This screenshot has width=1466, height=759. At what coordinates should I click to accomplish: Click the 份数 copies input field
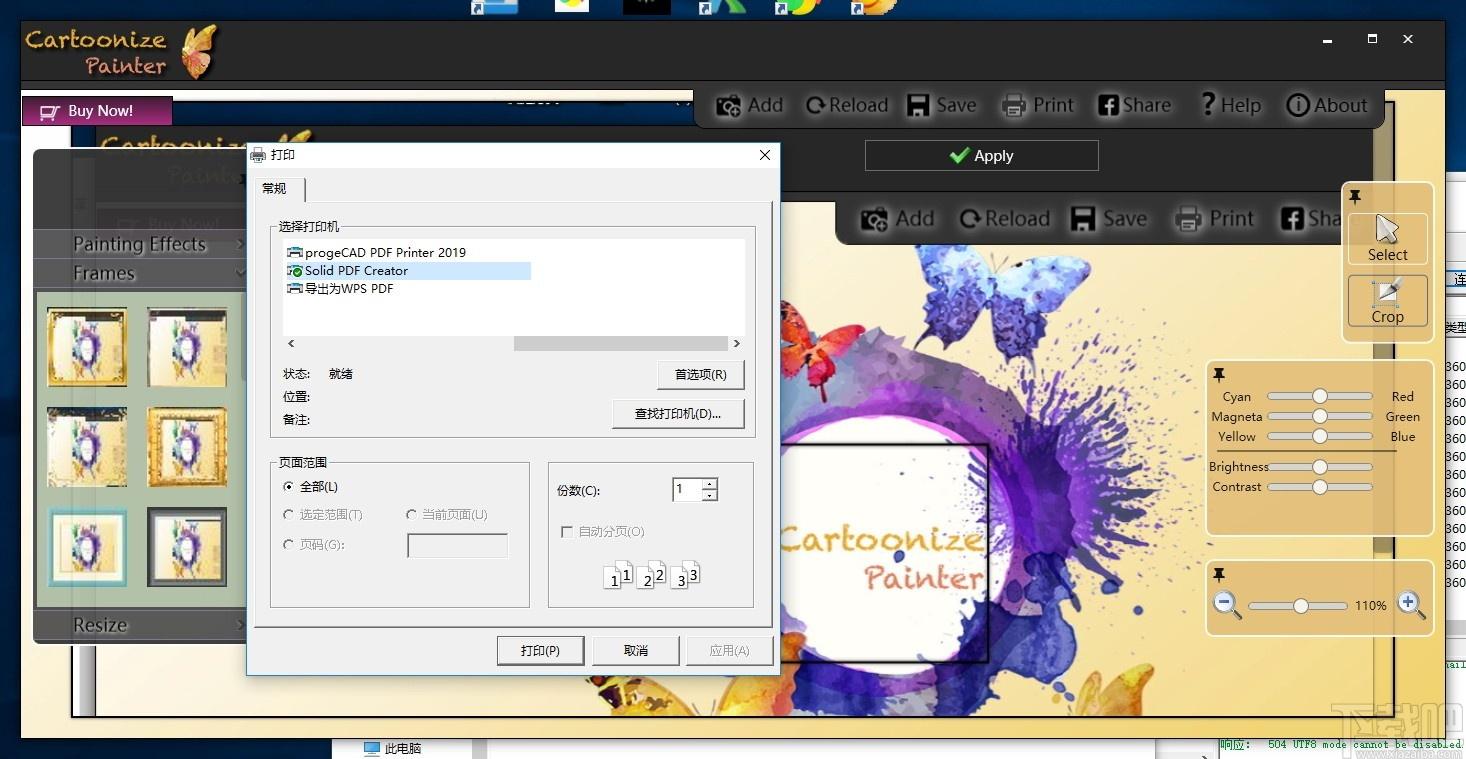pyautogui.click(x=687, y=489)
